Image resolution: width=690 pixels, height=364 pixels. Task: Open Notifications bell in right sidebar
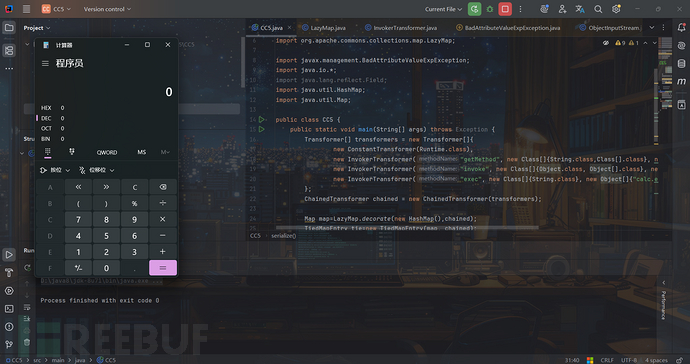click(x=682, y=28)
